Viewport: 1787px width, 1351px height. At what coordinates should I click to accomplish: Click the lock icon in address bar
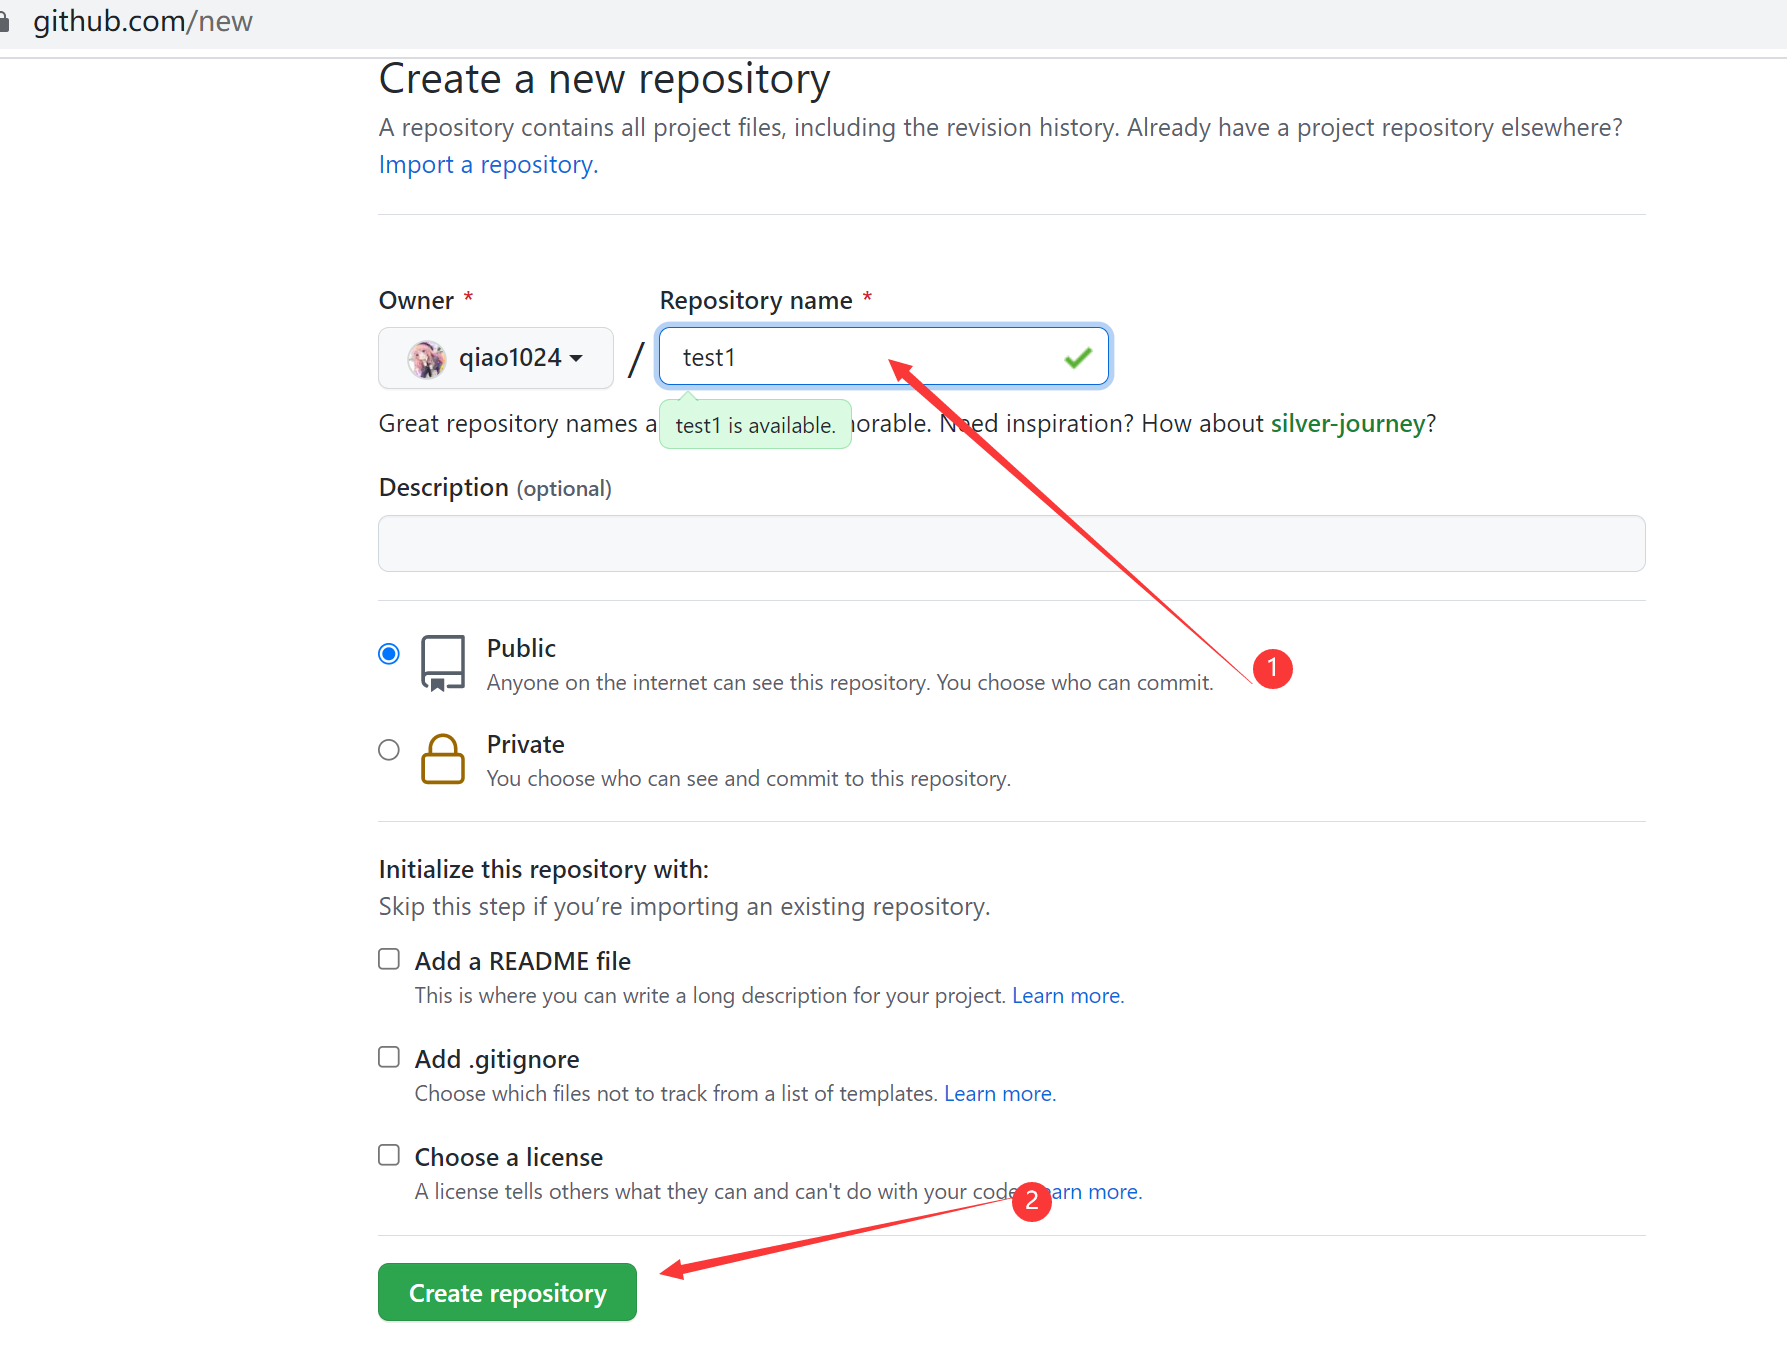click(4, 21)
